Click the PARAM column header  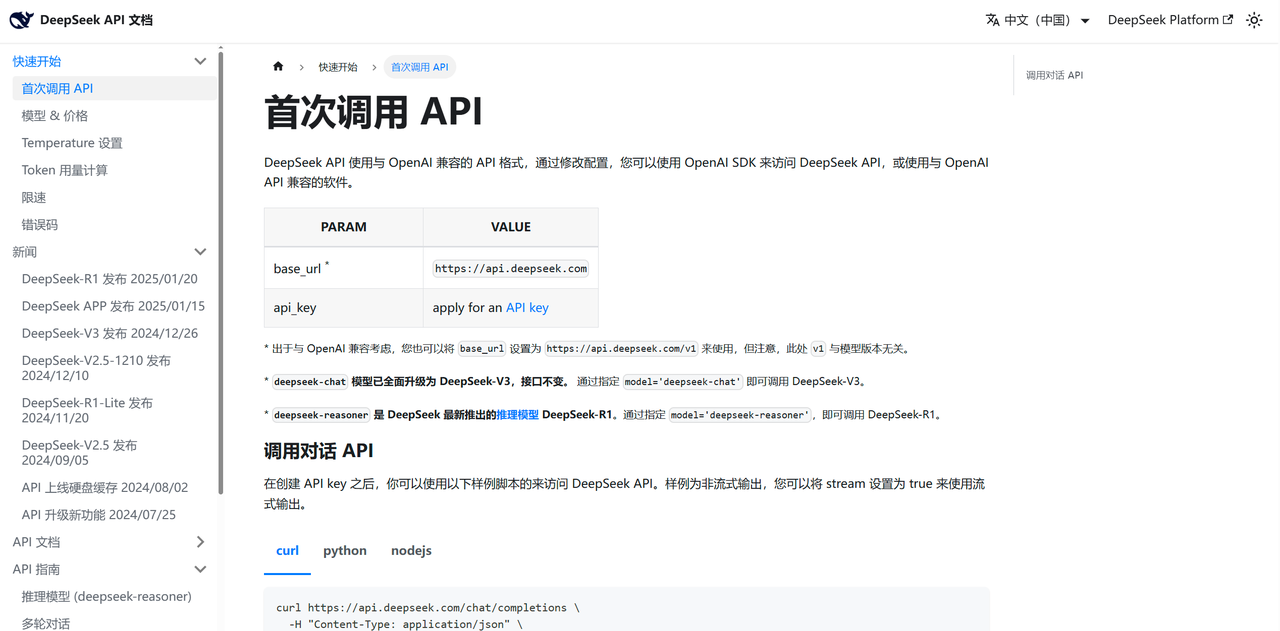344,227
